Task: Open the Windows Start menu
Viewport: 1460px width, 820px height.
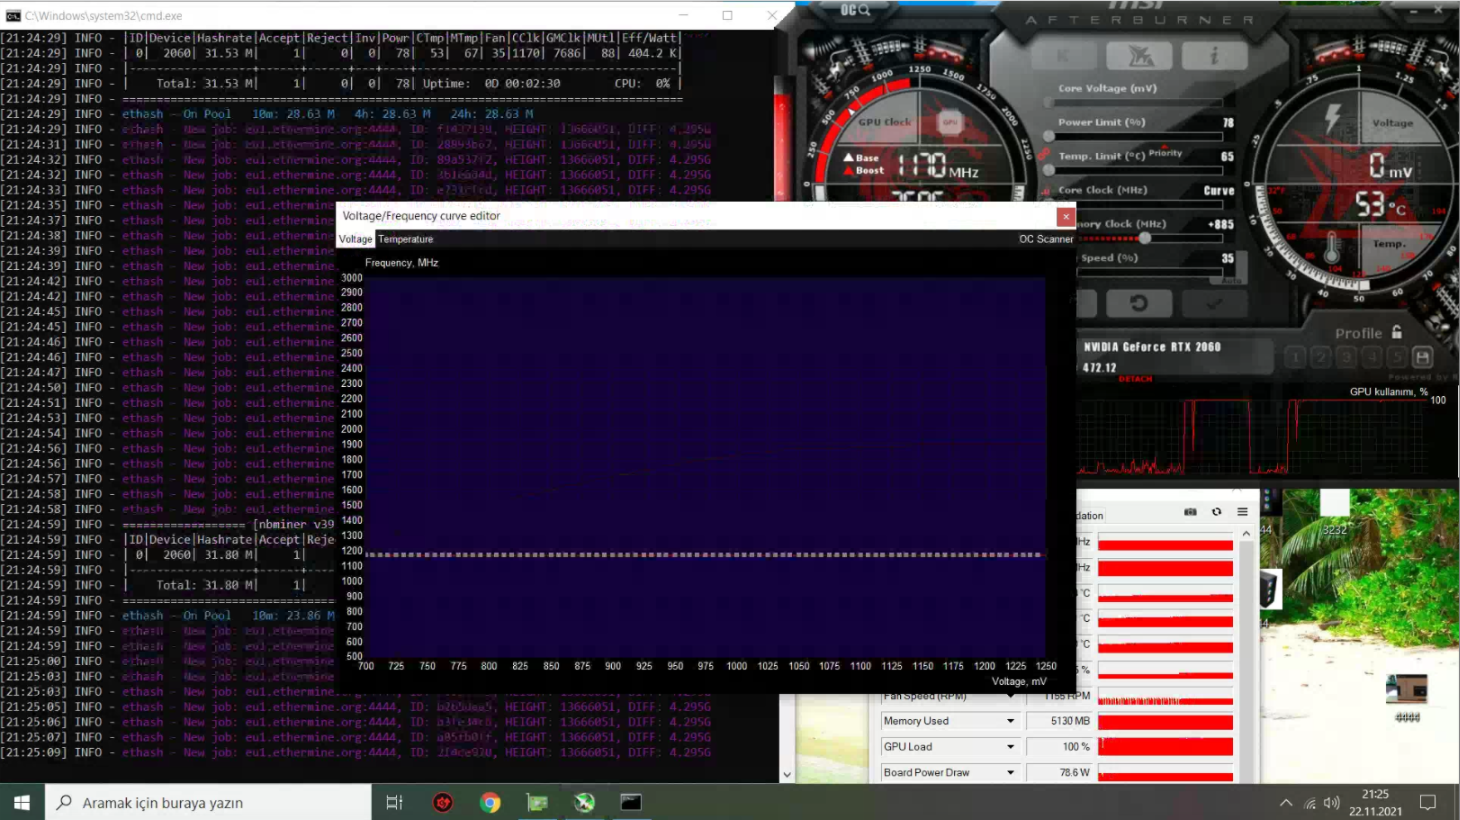Action: click(x=22, y=802)
